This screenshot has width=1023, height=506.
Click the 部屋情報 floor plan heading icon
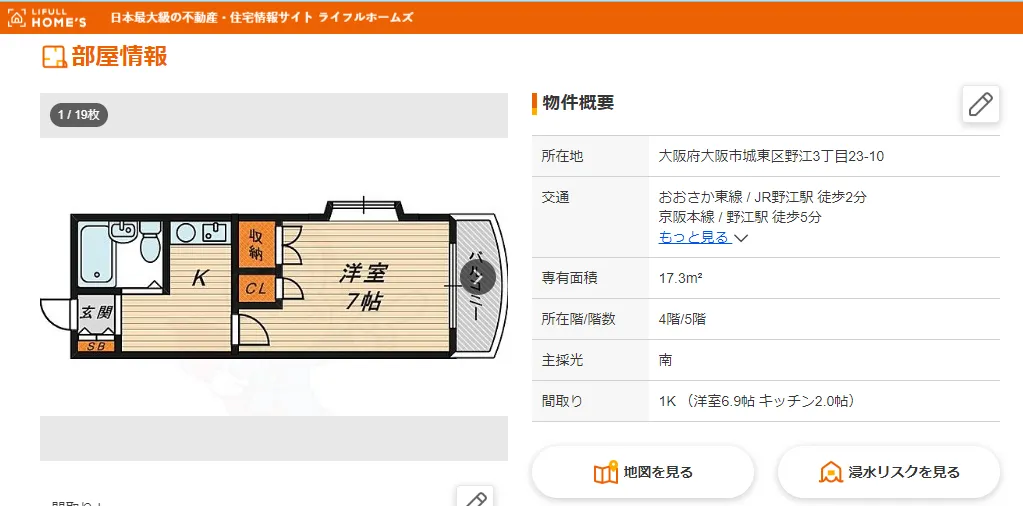[x=55, y=57]
